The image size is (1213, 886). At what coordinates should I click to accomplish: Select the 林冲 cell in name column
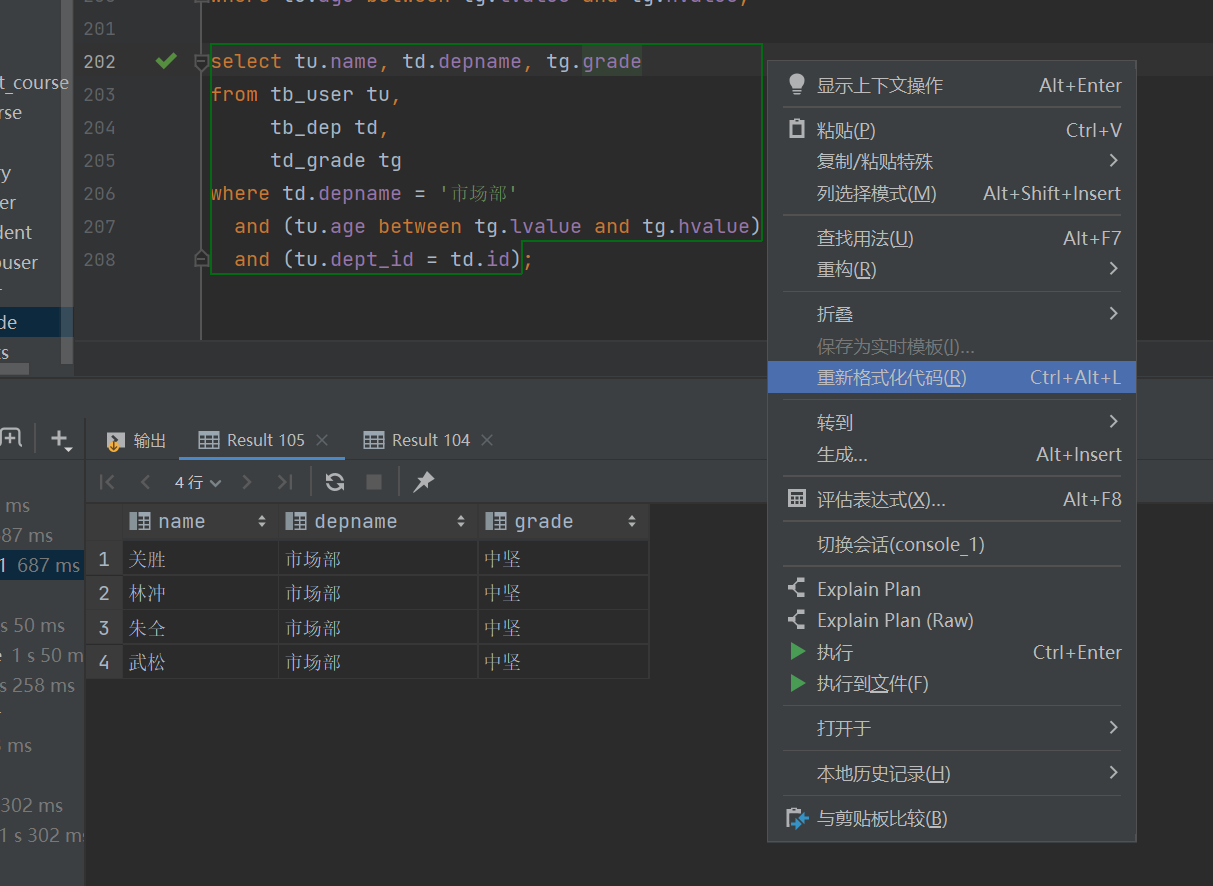147,593
